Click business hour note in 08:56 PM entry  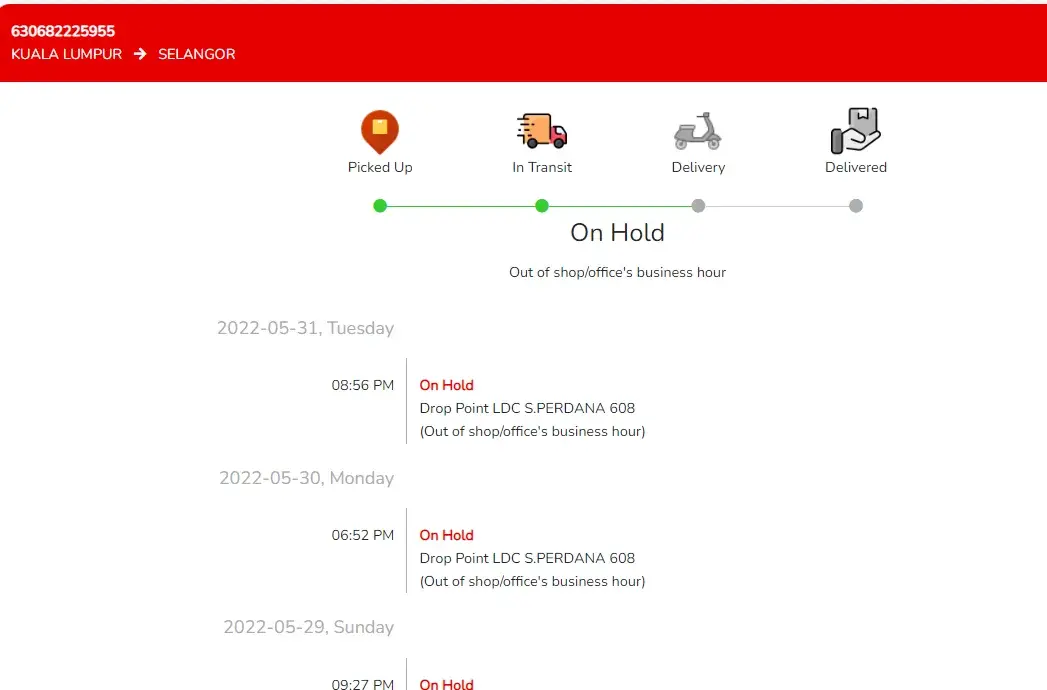tap(532, 432)
